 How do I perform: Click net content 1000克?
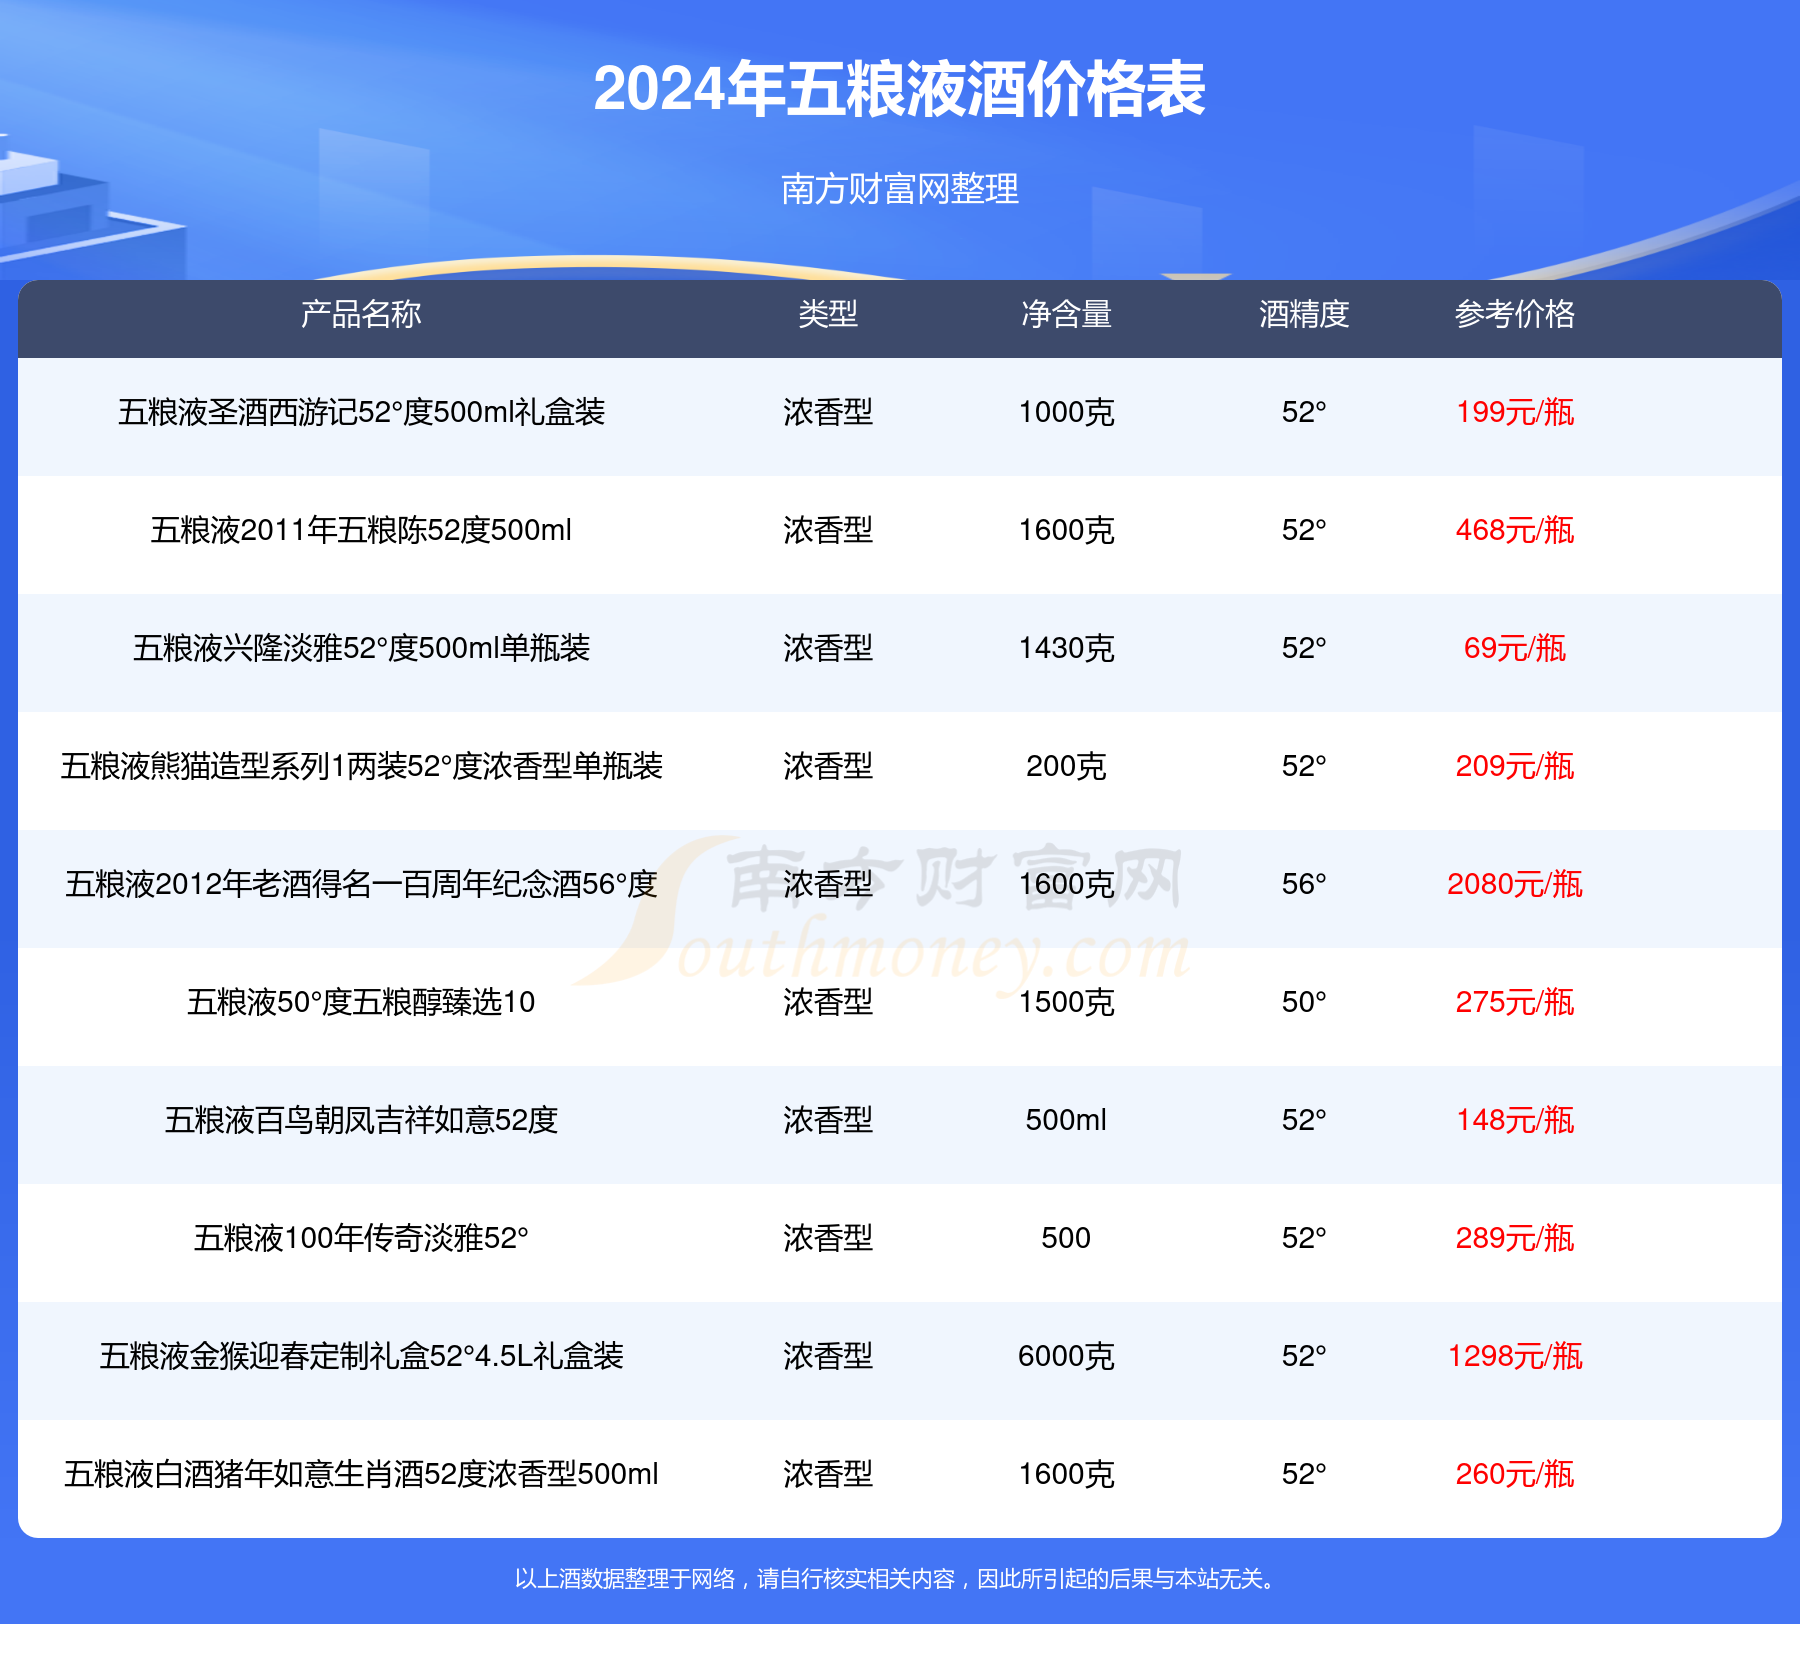click(x=1066, y=412)
